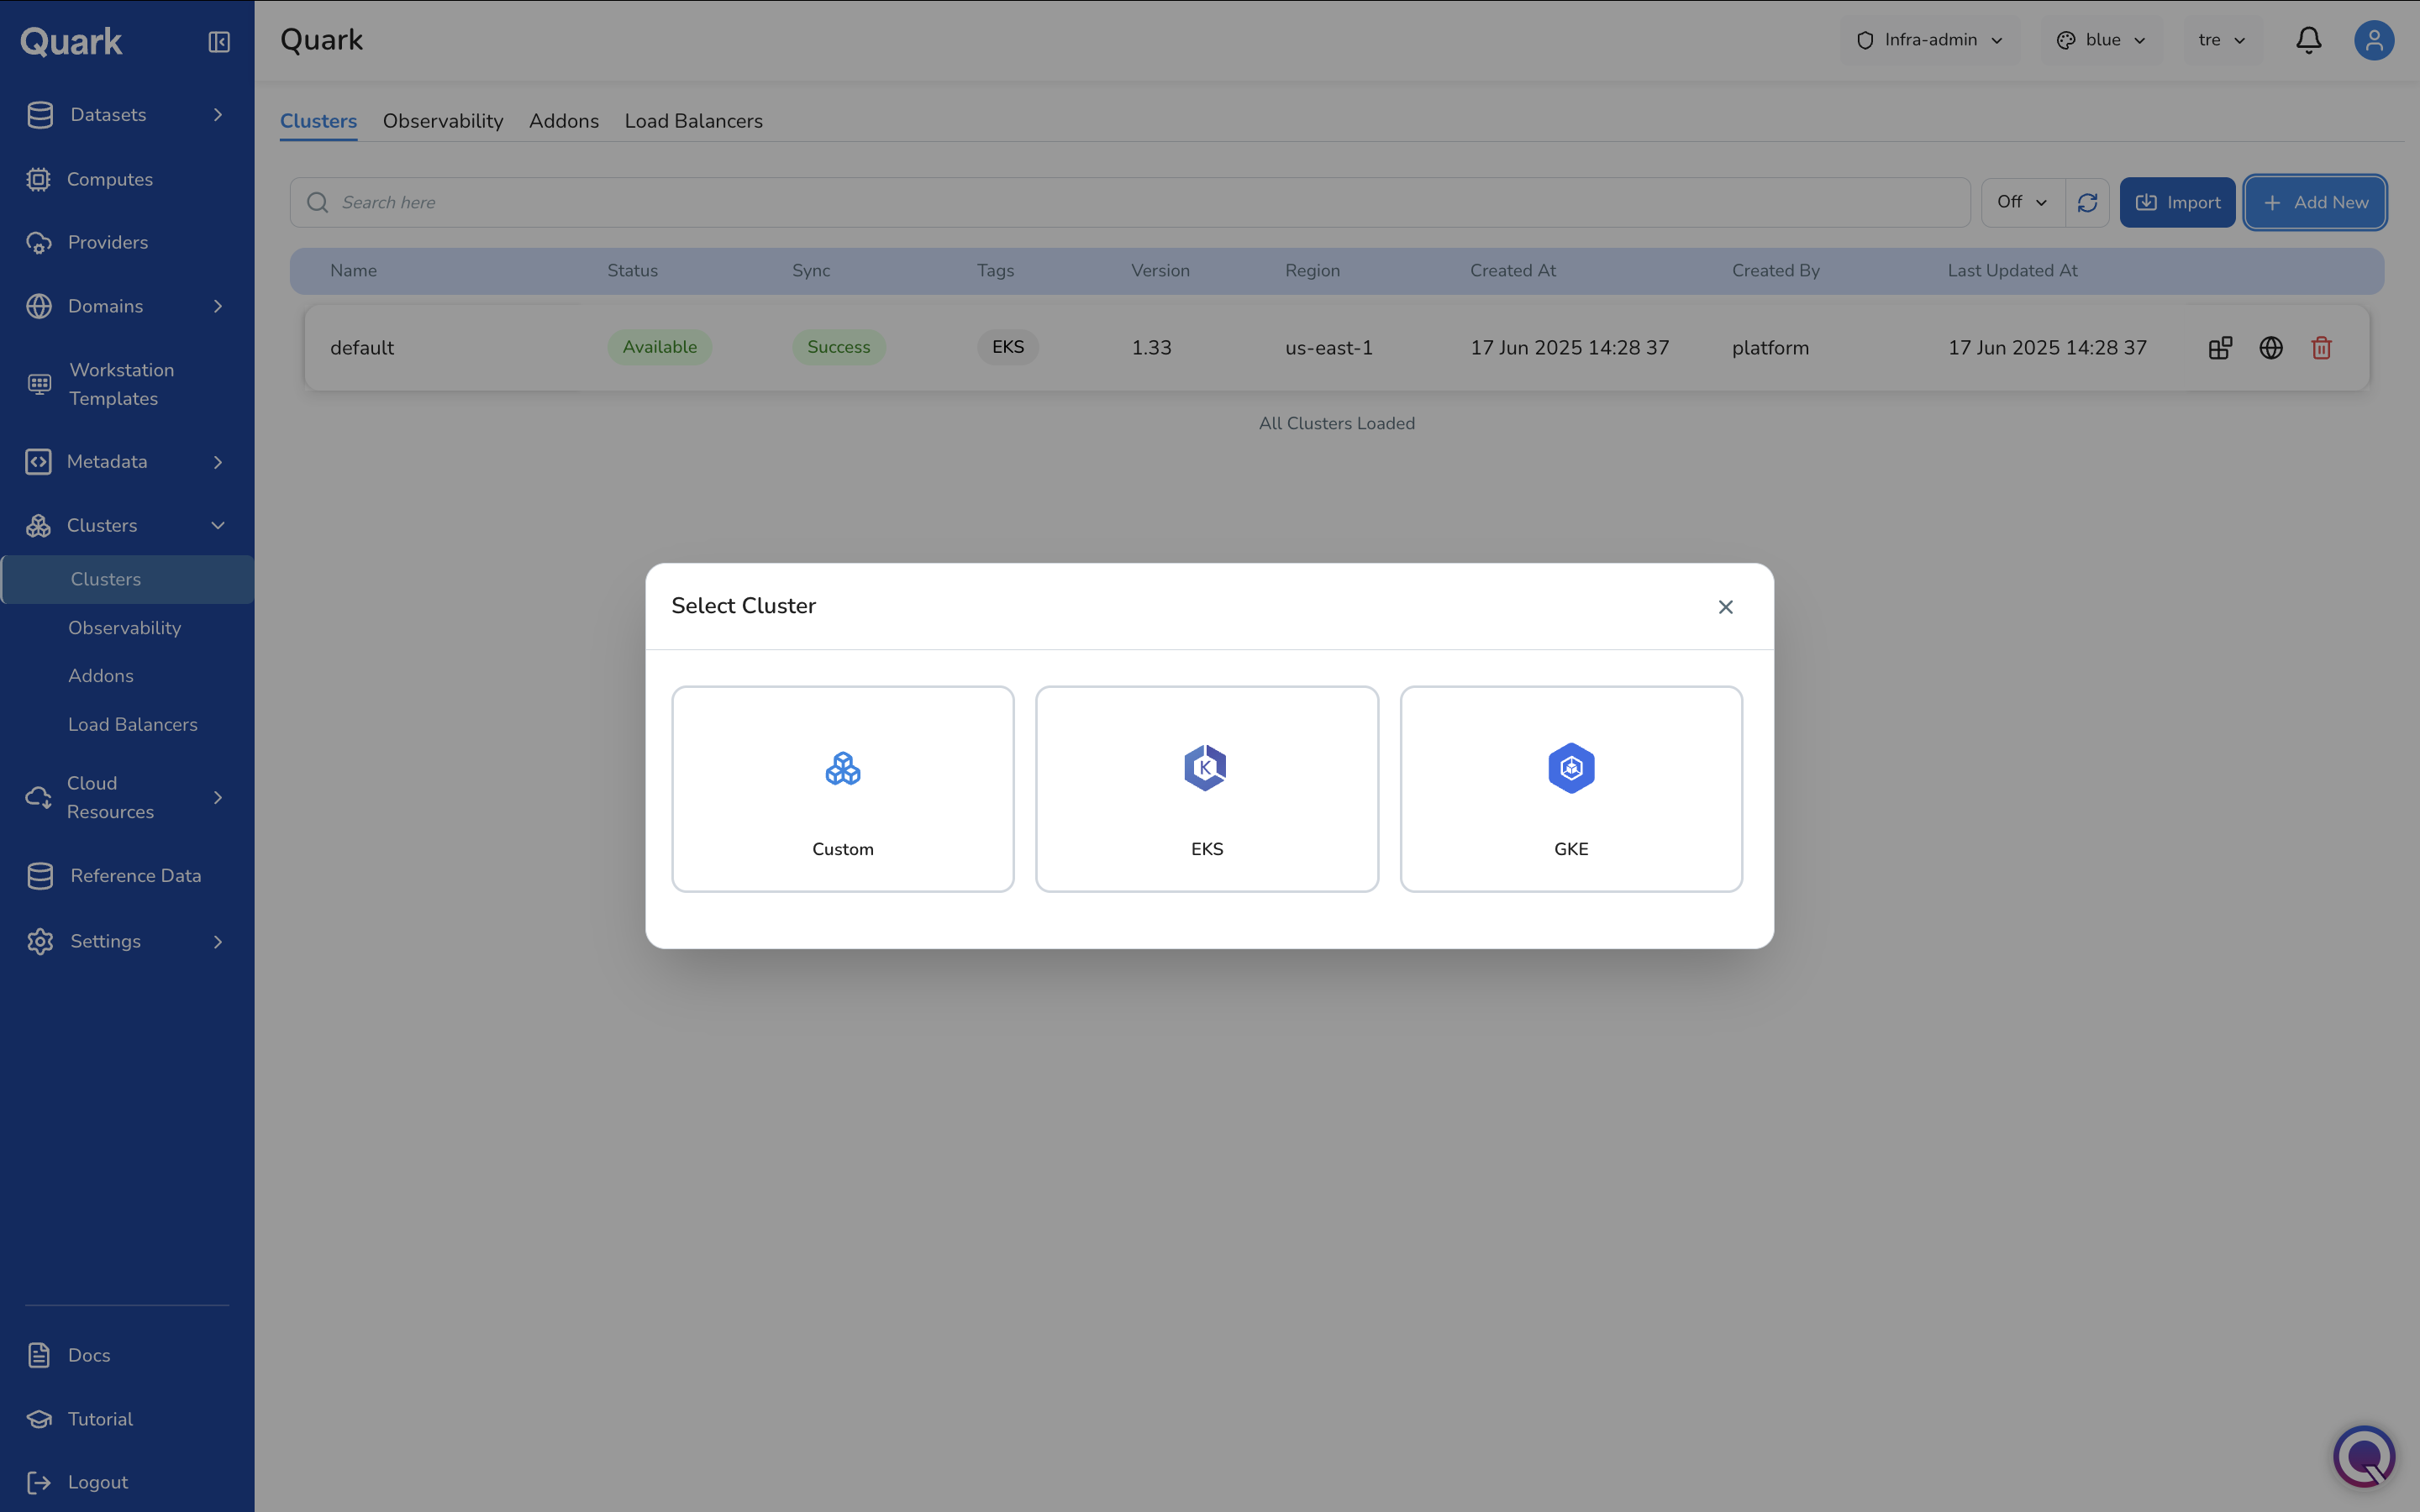This screenshot has height=1512, width=2420.
Task: Expand Cloud Resources chevron
Action: coord(218,797)
